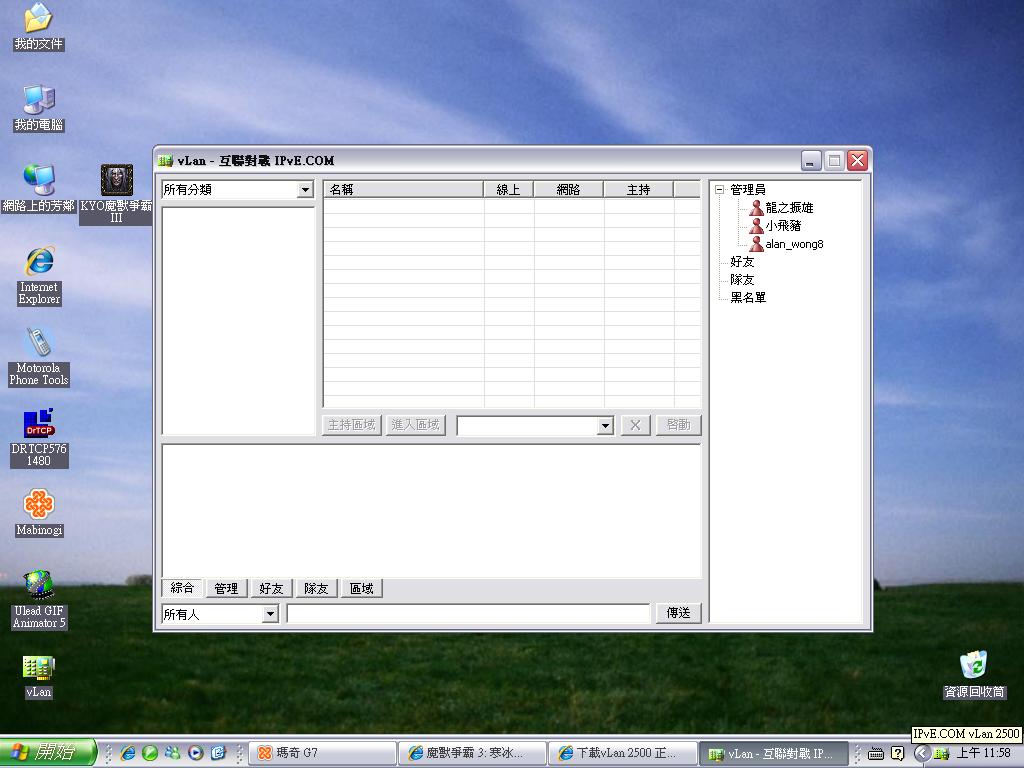This screenshot has height=768, width=1024.
Task: Close the vLan window
Action: 857,161
